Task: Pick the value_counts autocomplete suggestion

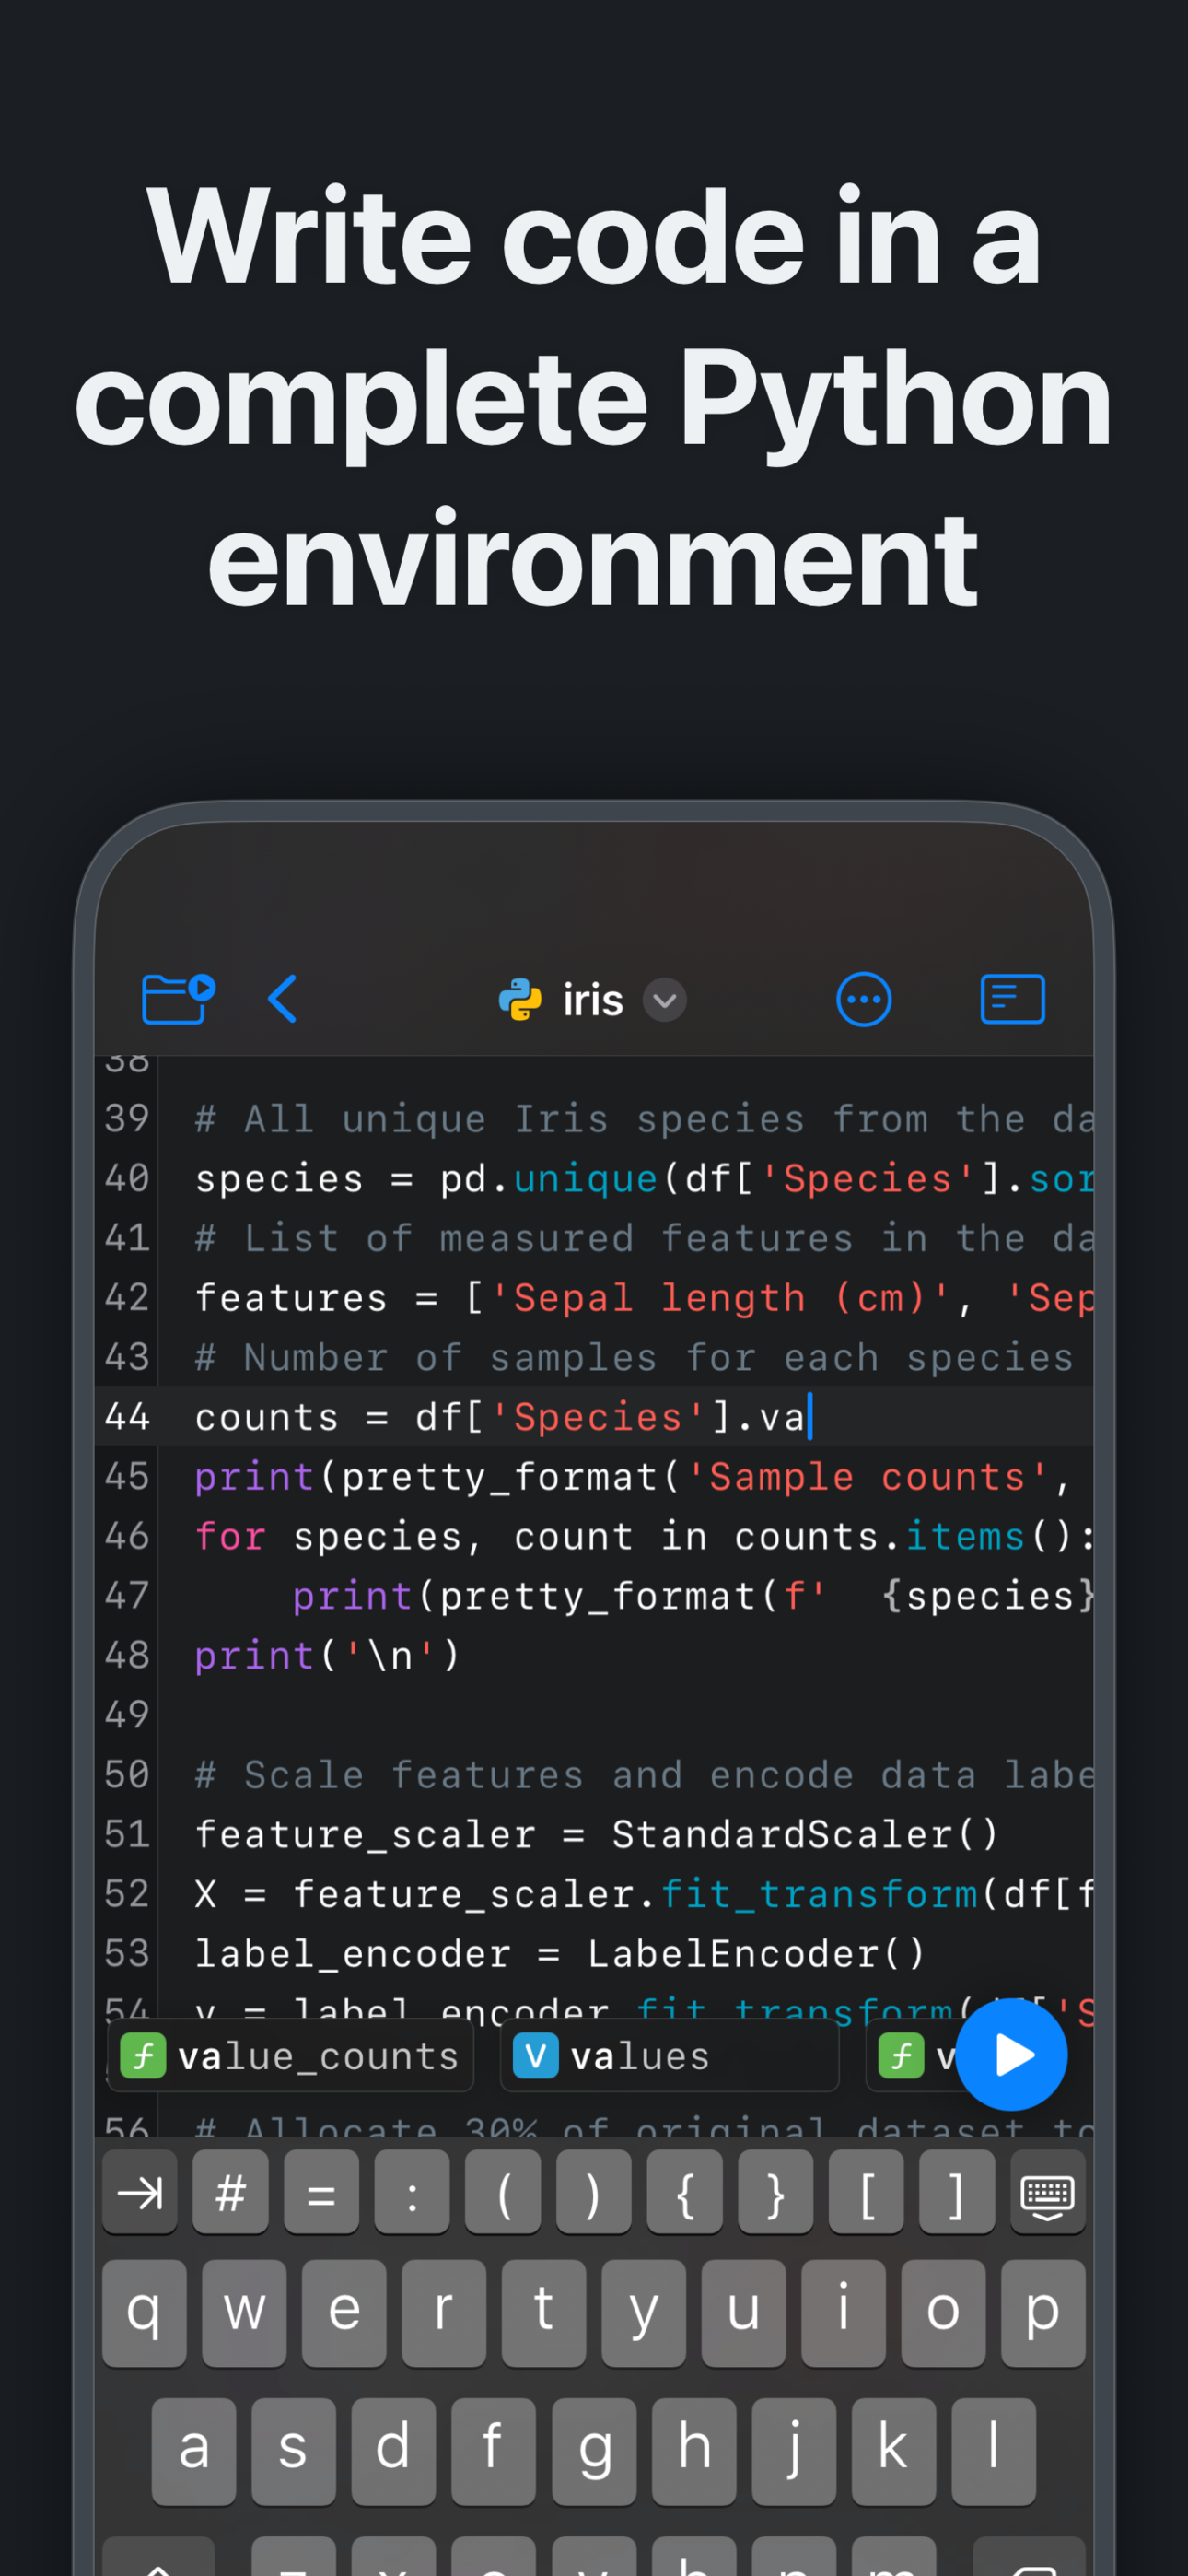Action: (290, 2056)
